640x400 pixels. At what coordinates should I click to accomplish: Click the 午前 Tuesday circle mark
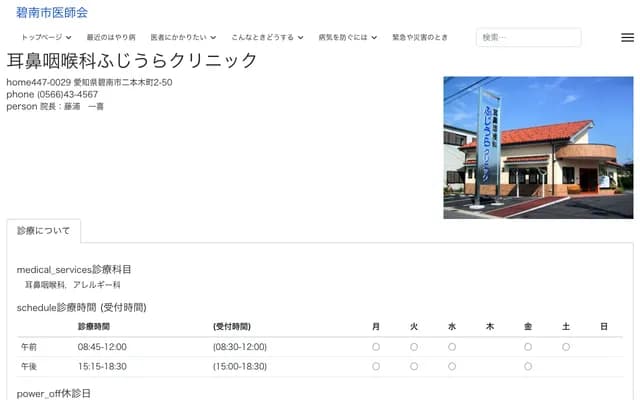click(x=414, y=347)
